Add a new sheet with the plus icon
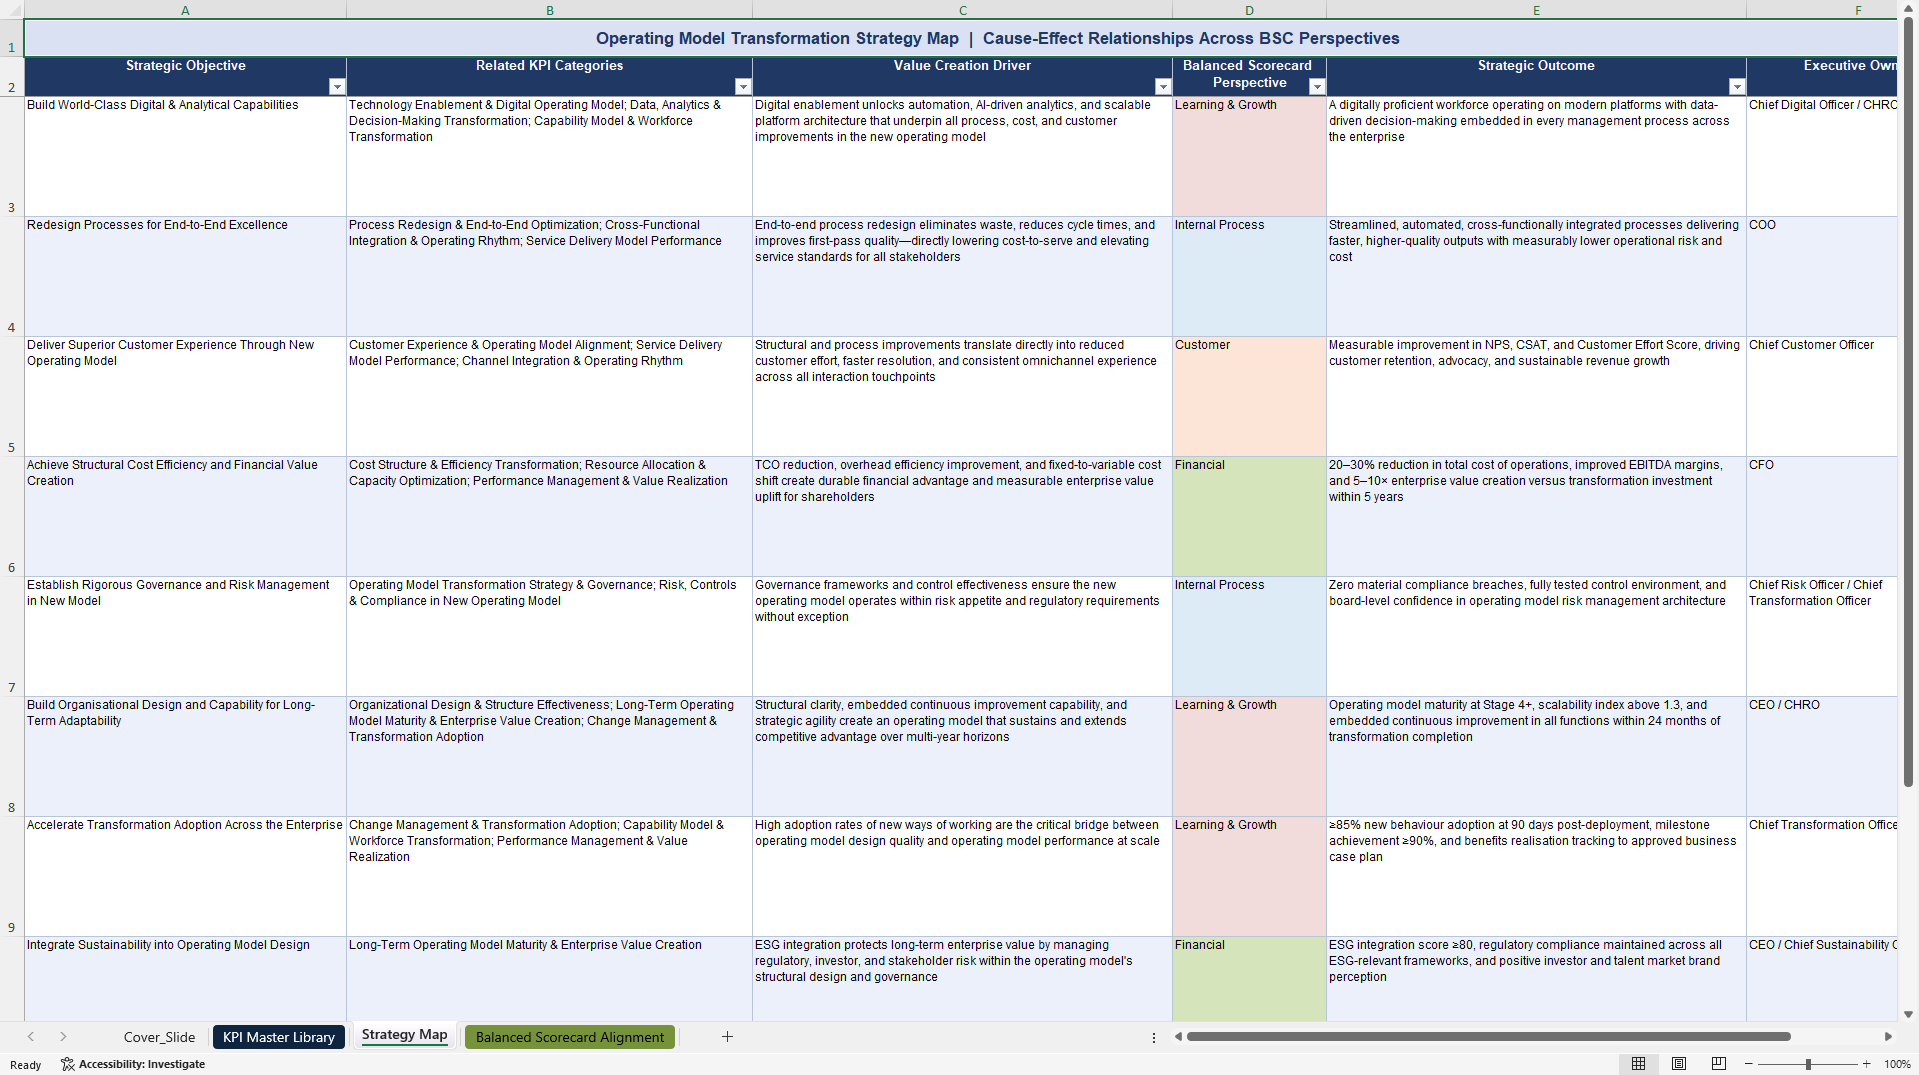The width and height of the screenshot is (1919, 1075). pos(727,1037)
